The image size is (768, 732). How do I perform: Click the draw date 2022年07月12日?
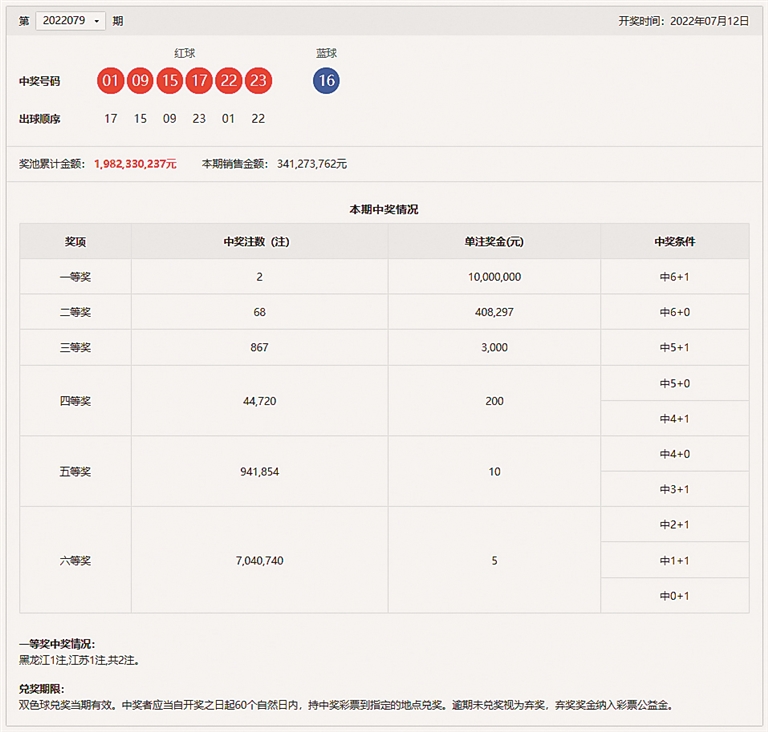tap(709, 21)
